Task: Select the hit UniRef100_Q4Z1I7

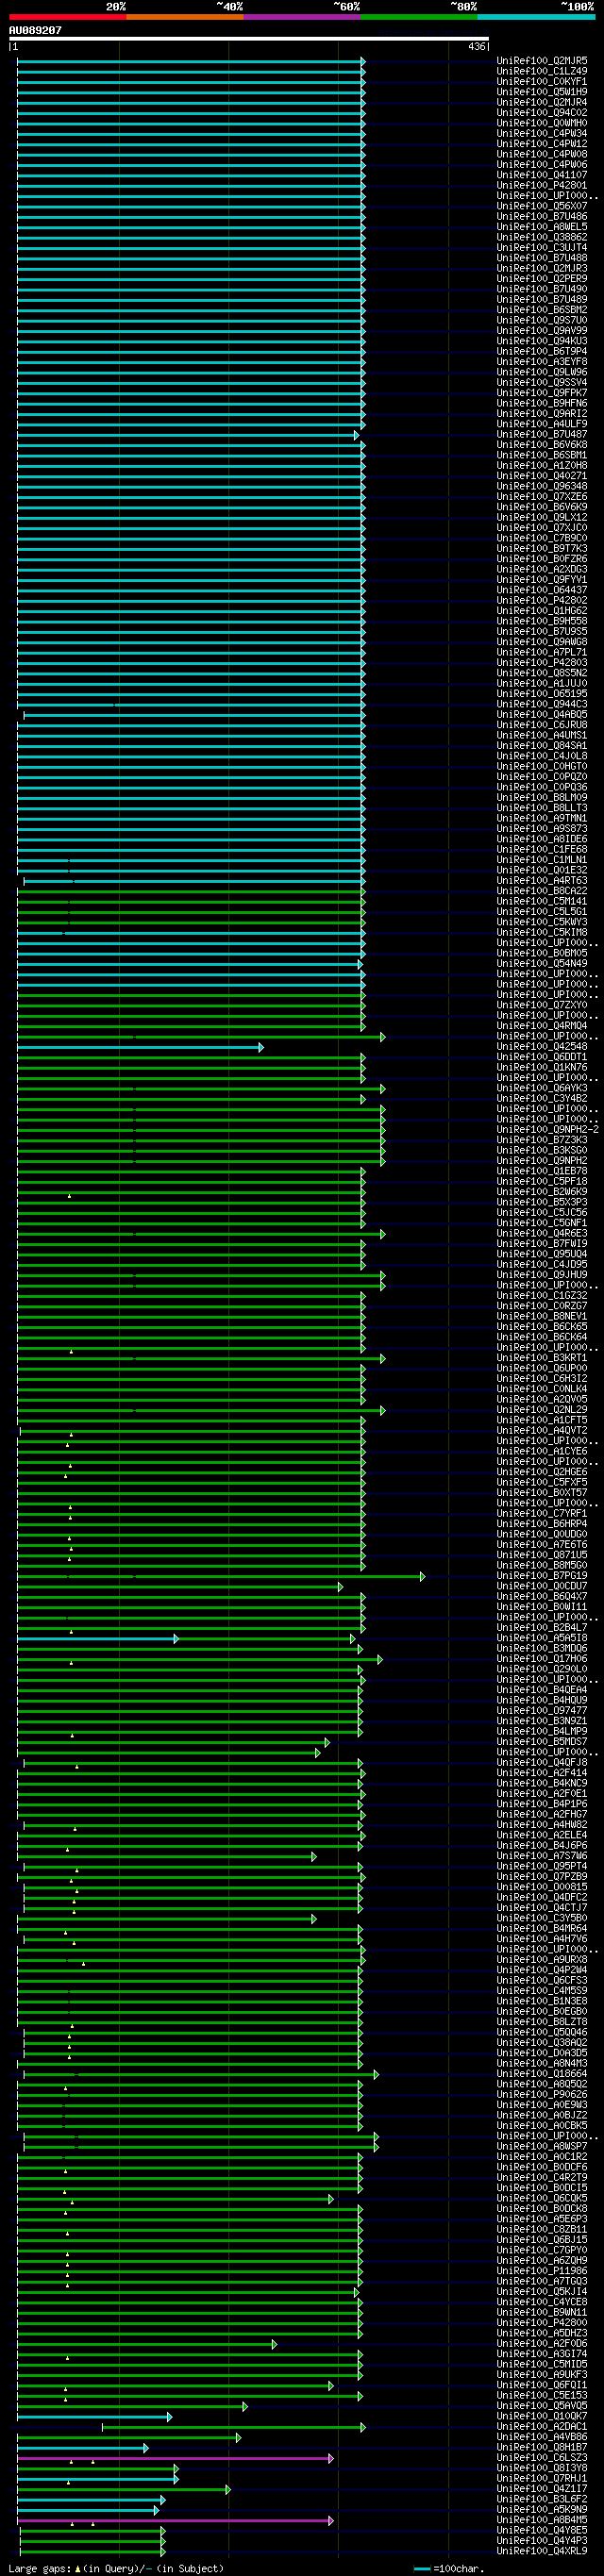Action: (x=542, y=2489)
